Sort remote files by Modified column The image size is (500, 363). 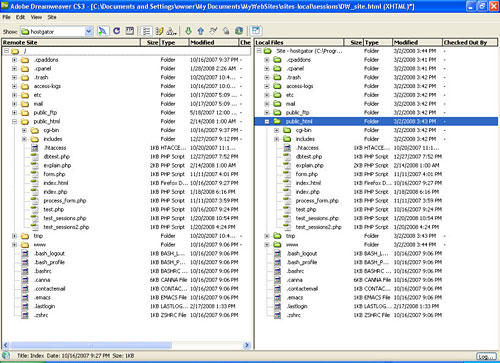click(x=214, y=42)
